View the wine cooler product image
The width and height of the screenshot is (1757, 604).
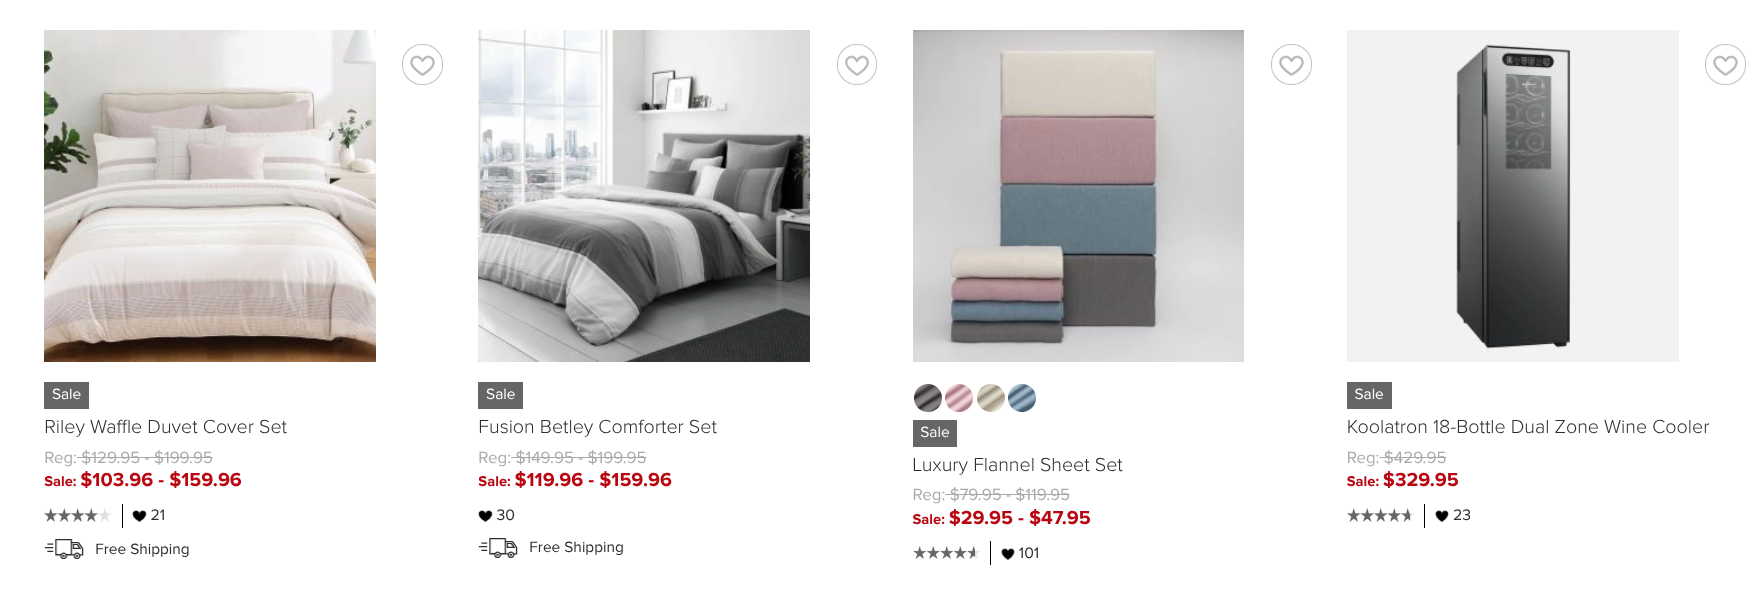pyautogui.click(x=1512, y=196)
